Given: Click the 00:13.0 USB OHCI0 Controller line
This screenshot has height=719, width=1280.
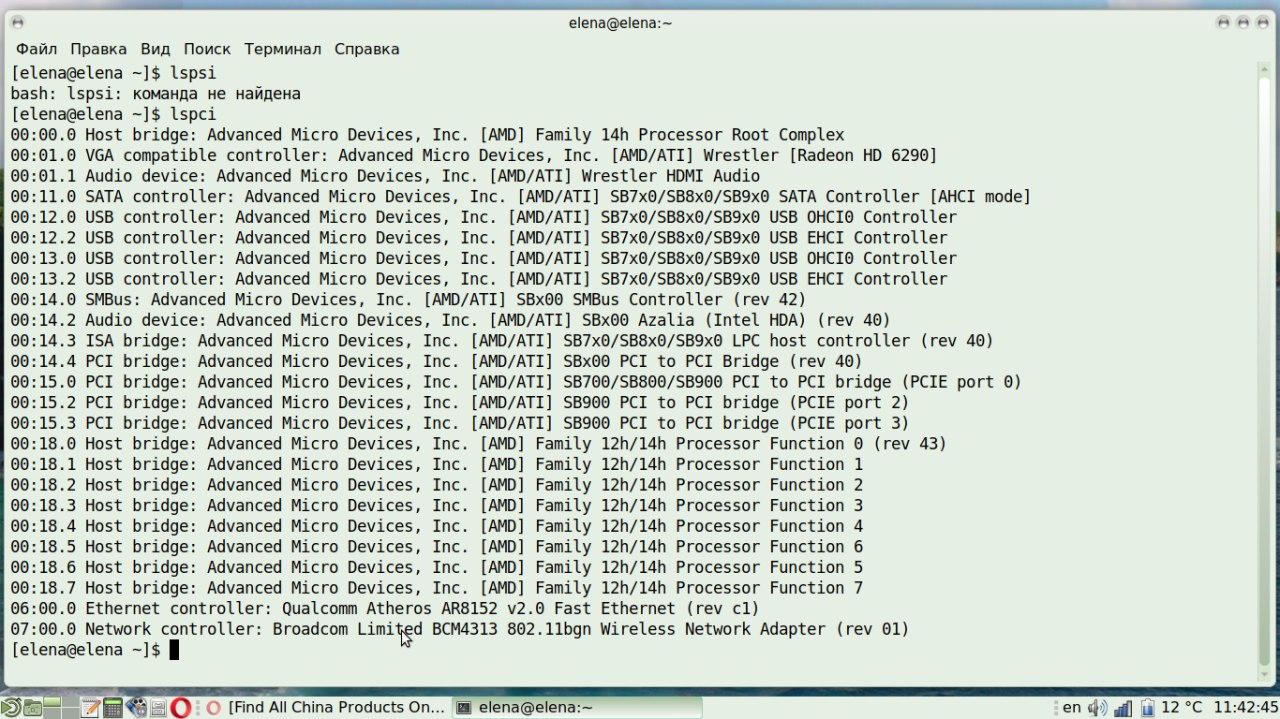Looking at the screenshot, I should click(483, 258).
